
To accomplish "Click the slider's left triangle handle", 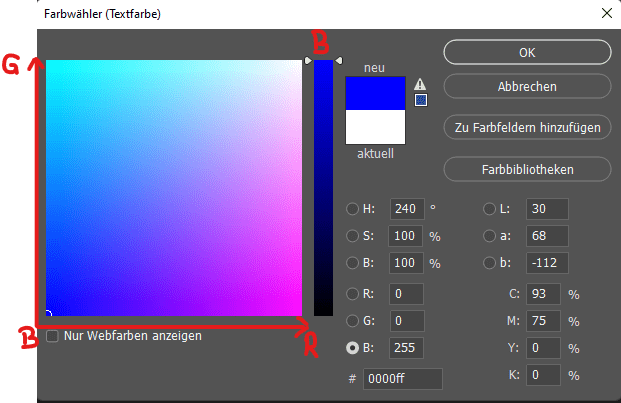I will pos(308,60).
